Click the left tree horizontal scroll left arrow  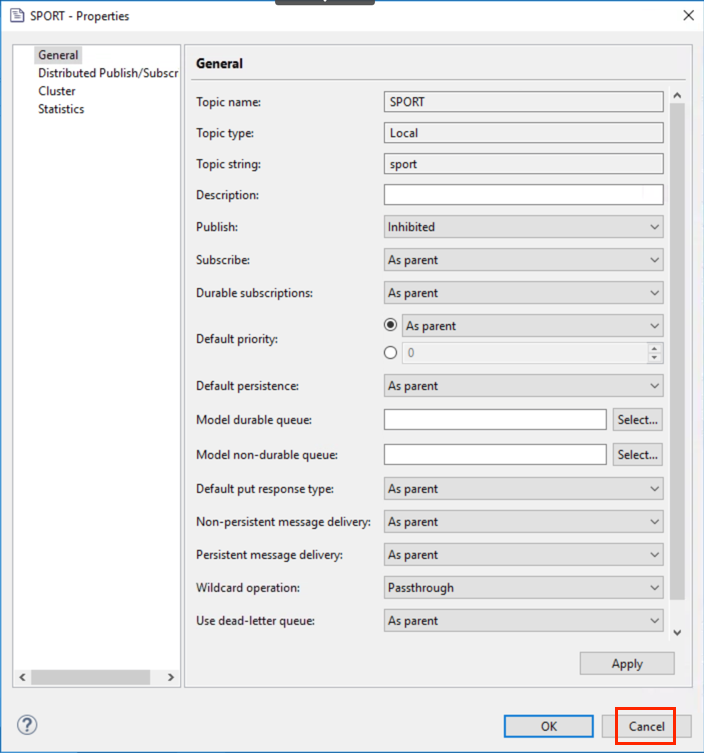tap(22, 677)
